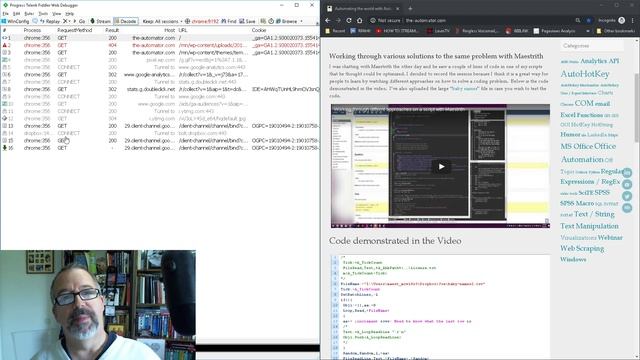The width and height of the screenshot is (640, 360).
Task: Close the Chrome tab
Action: point(398,8)
